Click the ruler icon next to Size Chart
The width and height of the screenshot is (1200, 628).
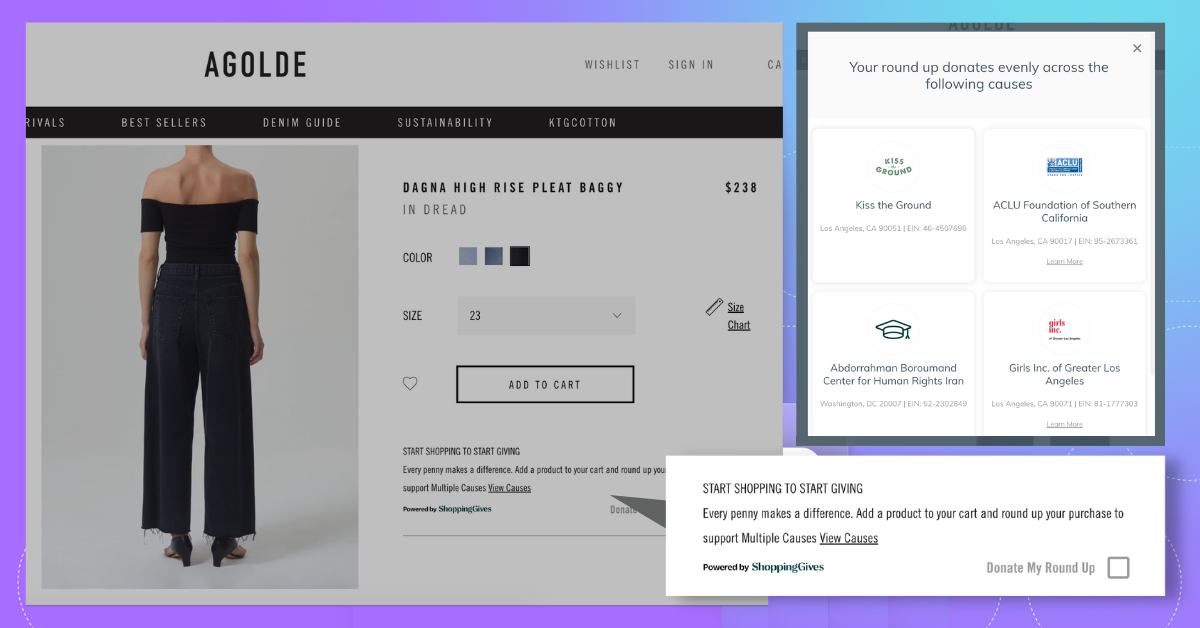point(714,307)
